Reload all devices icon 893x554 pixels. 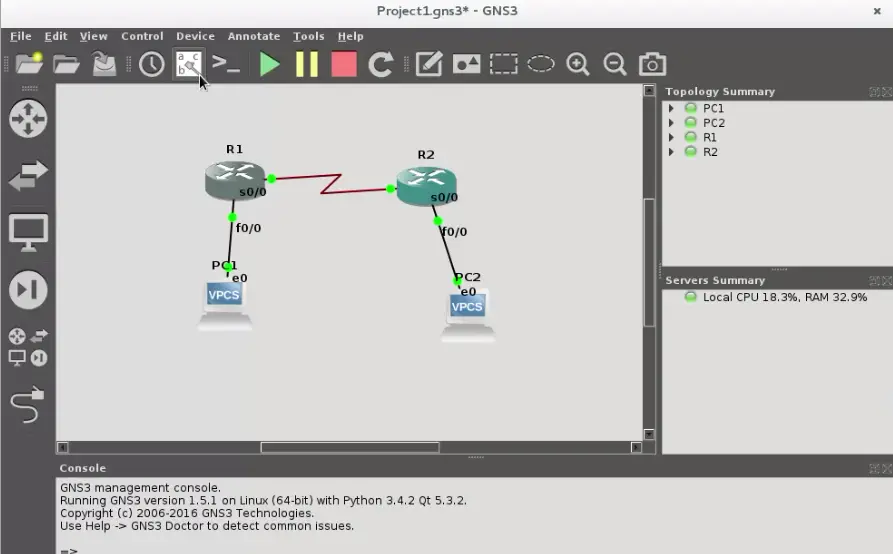(381, 64)
